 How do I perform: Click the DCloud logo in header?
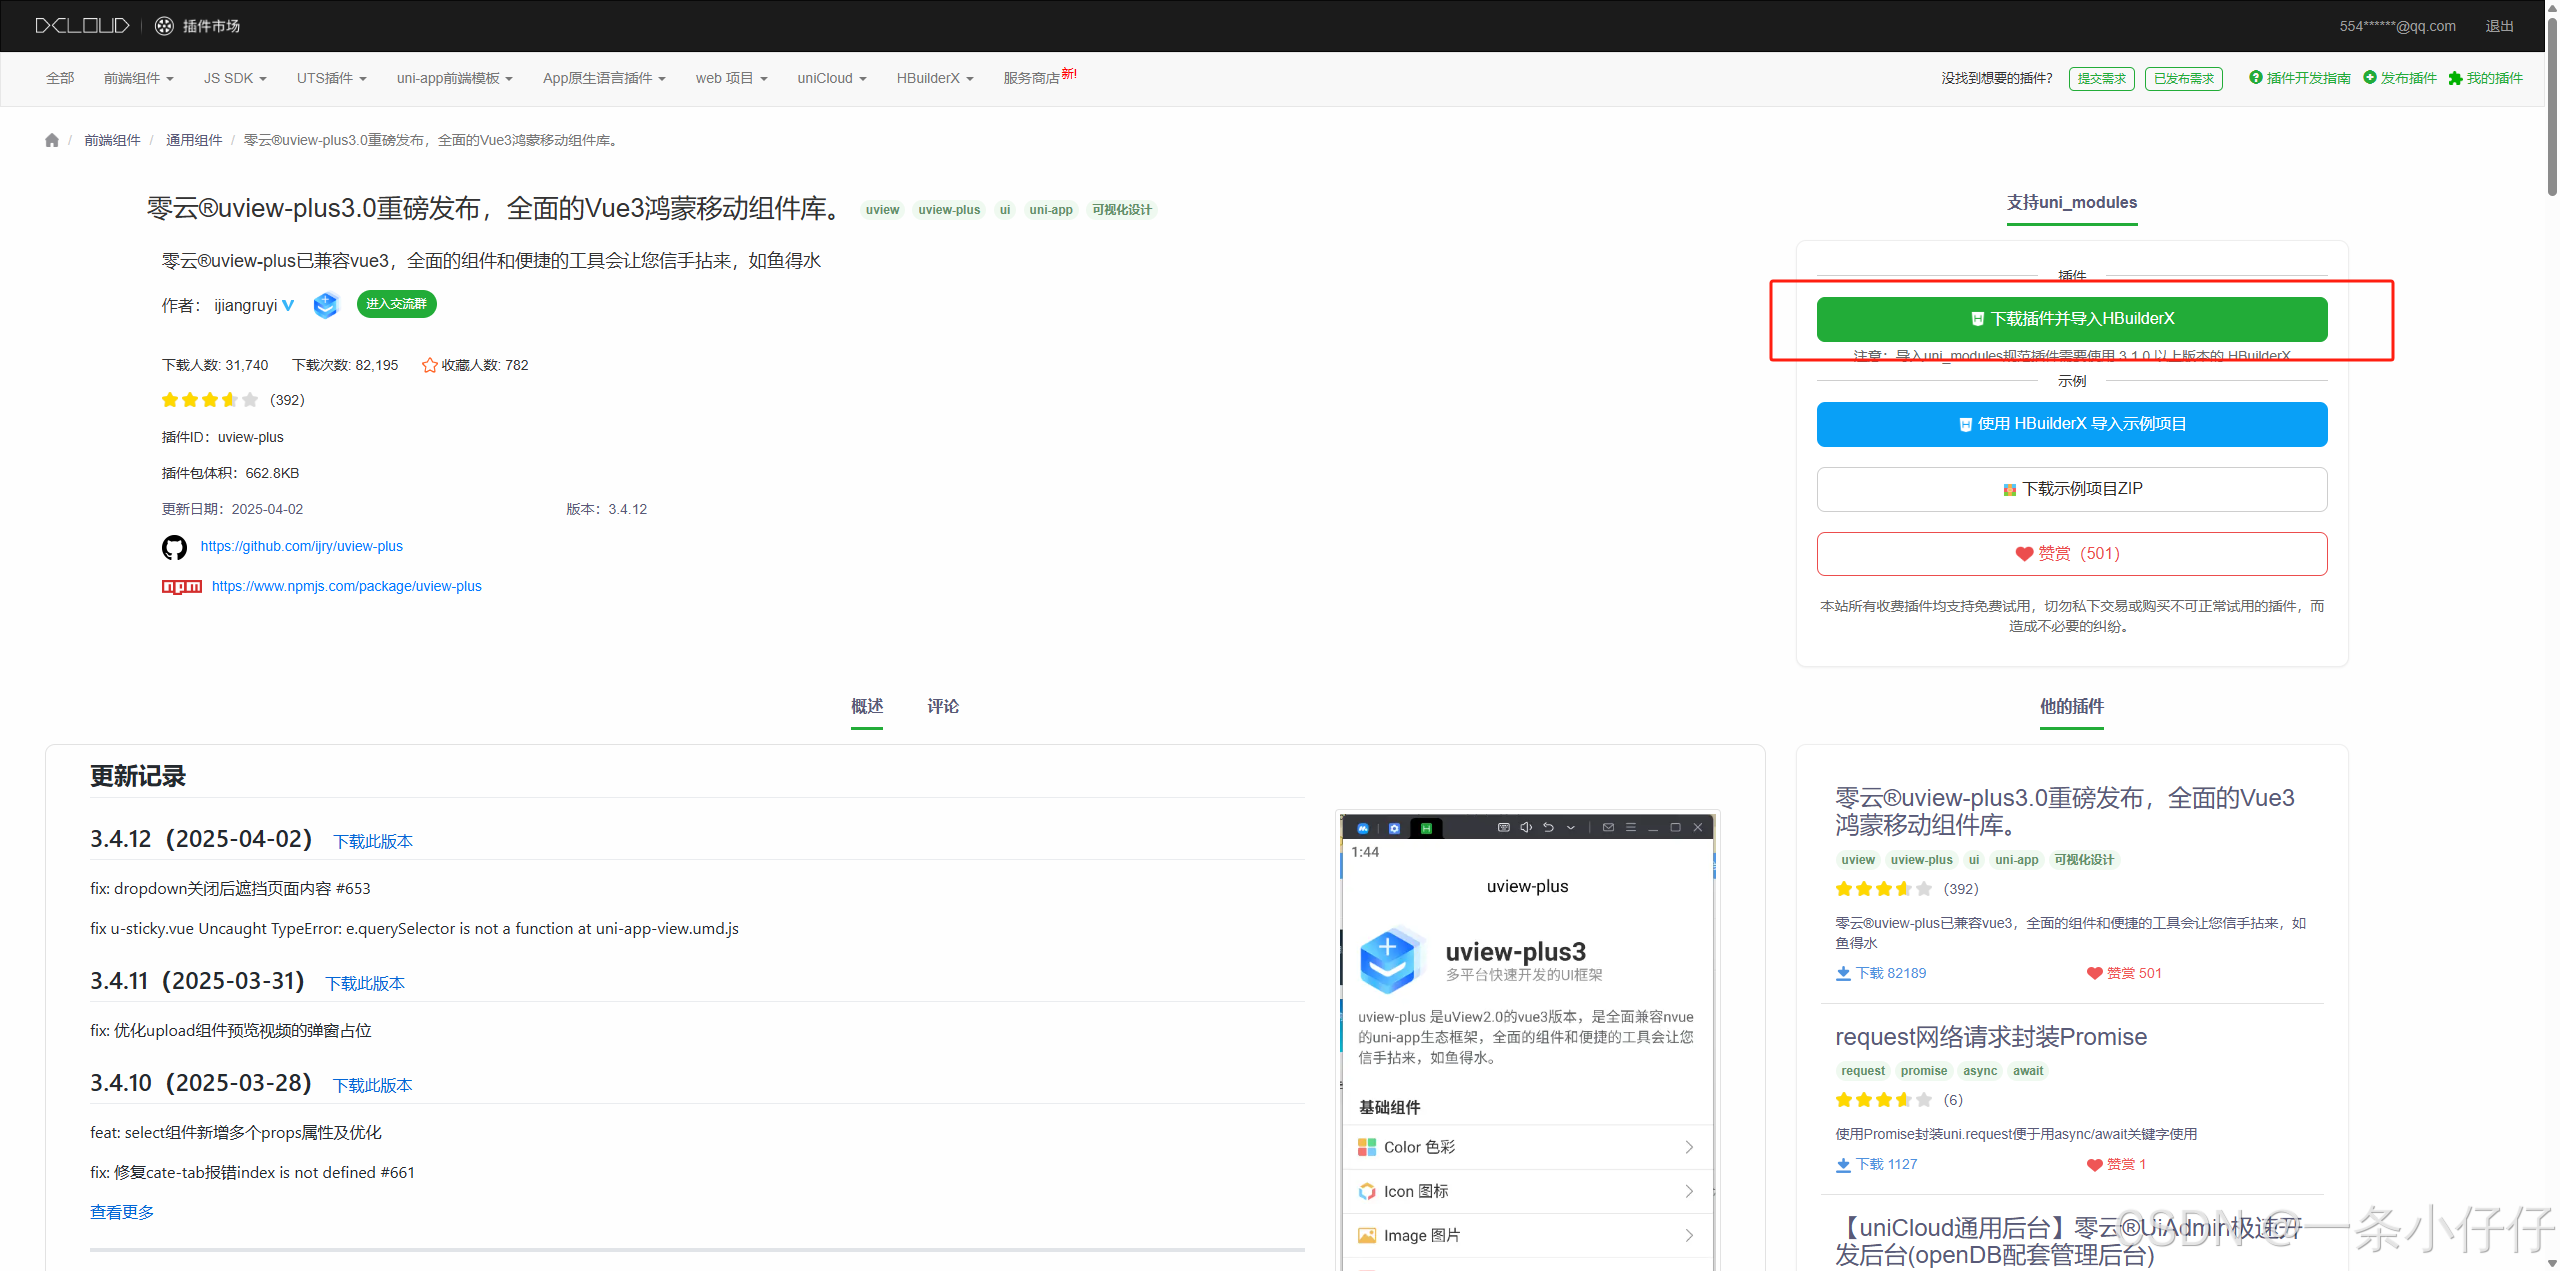82,26
